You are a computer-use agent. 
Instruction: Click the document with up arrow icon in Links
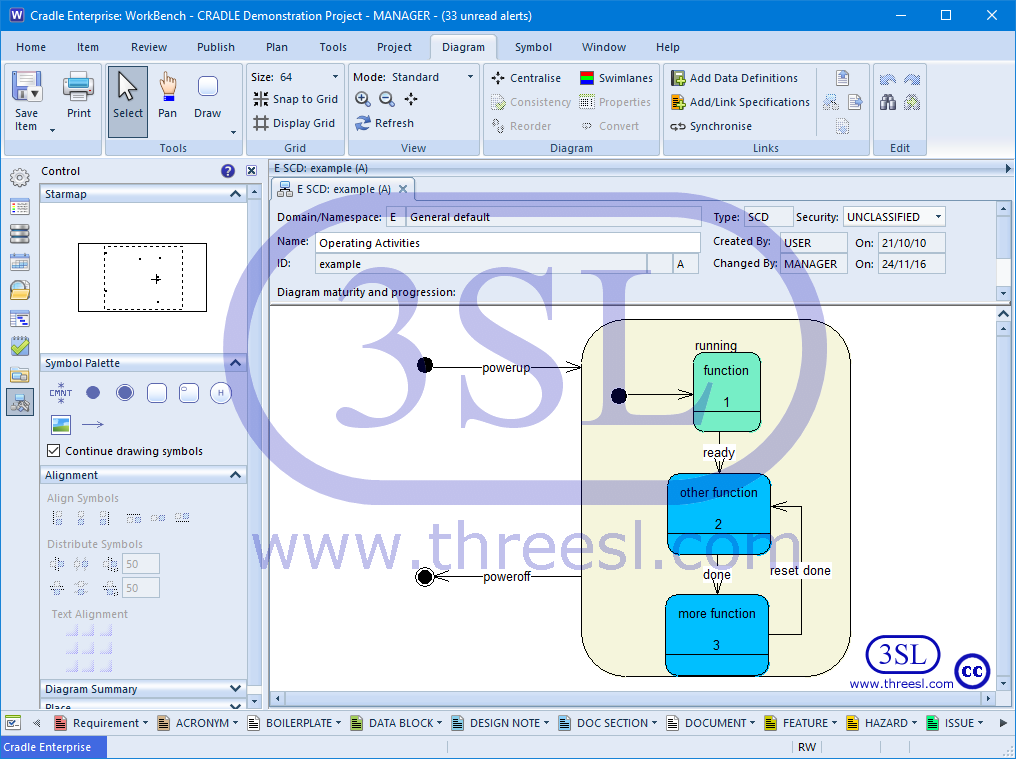(842, 78)
